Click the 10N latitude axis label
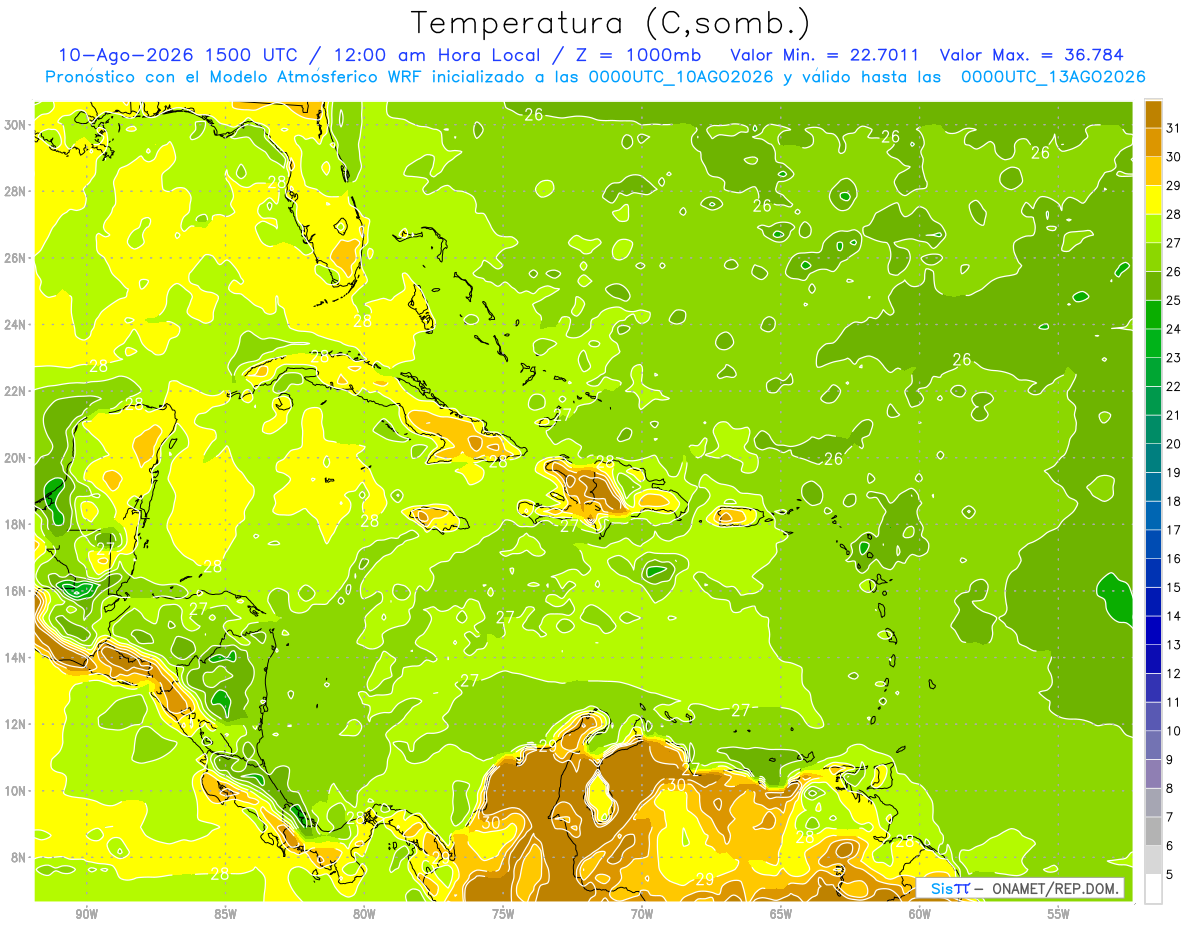 point(16,791)
